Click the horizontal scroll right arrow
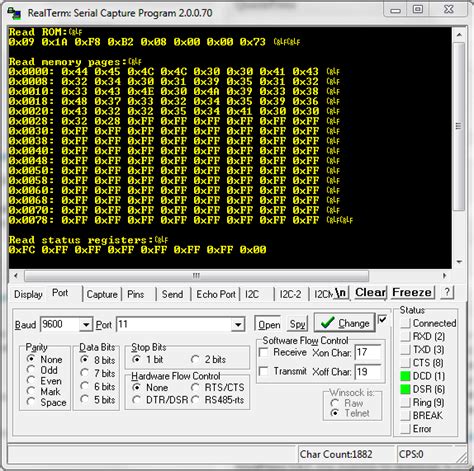The image size is (474, 471). (x=444, y=276)
